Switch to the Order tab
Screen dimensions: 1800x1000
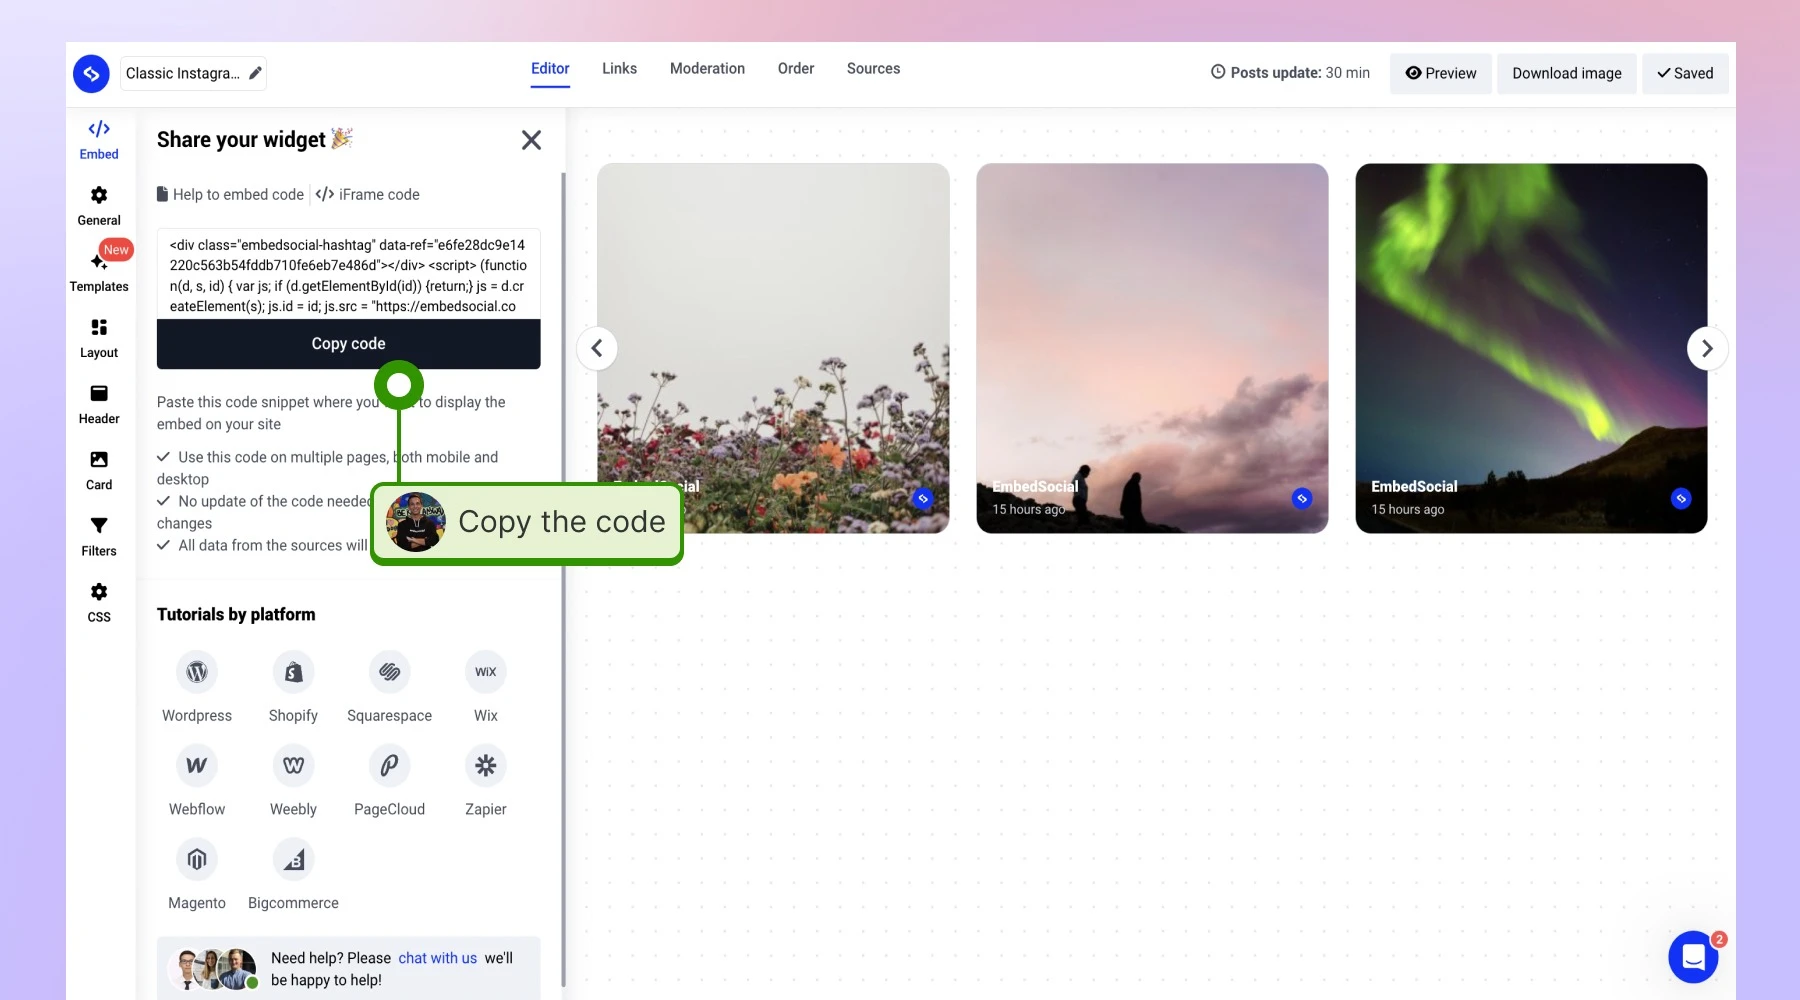pos(796,69)
